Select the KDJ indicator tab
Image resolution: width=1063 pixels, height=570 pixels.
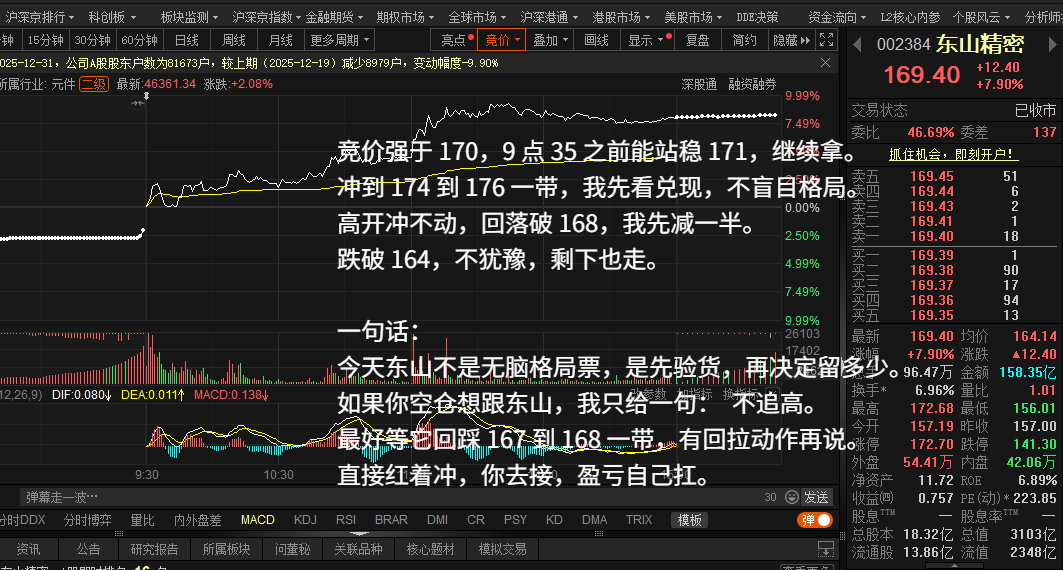(x=305, y=520)
